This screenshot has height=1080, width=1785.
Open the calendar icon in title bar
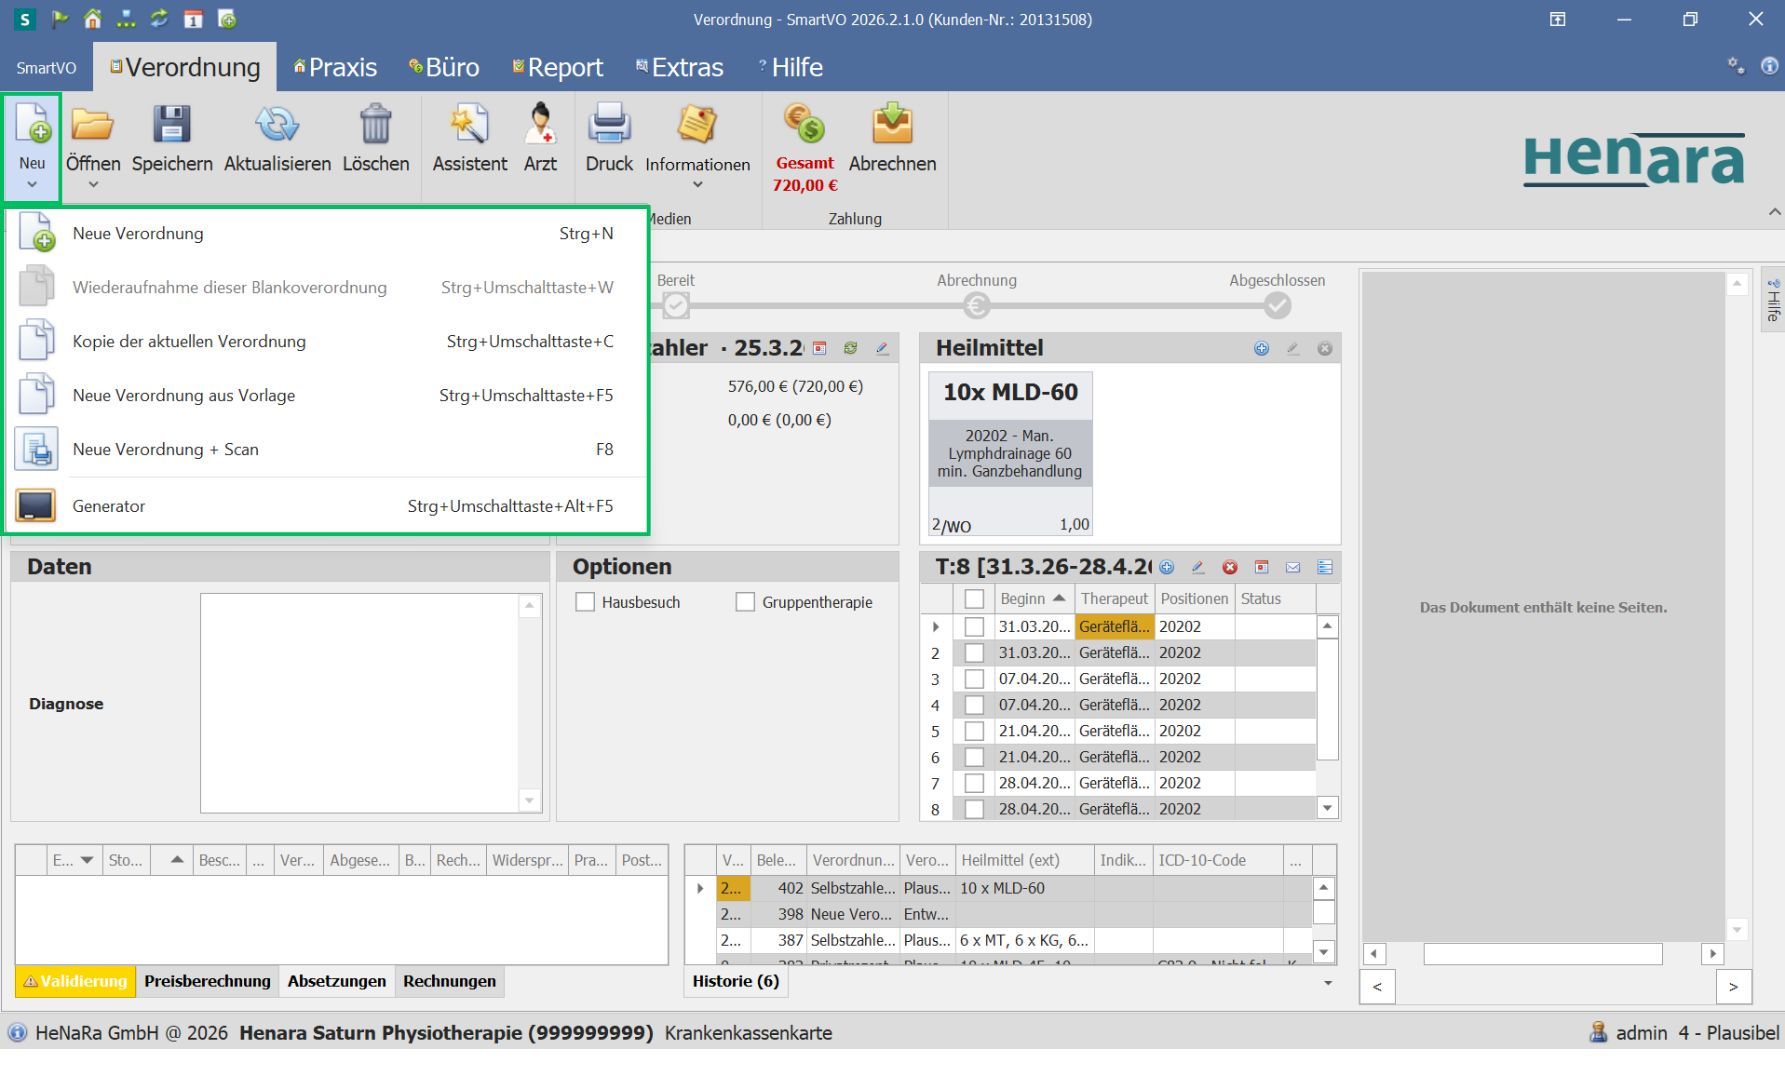click(x=193, y=19)
